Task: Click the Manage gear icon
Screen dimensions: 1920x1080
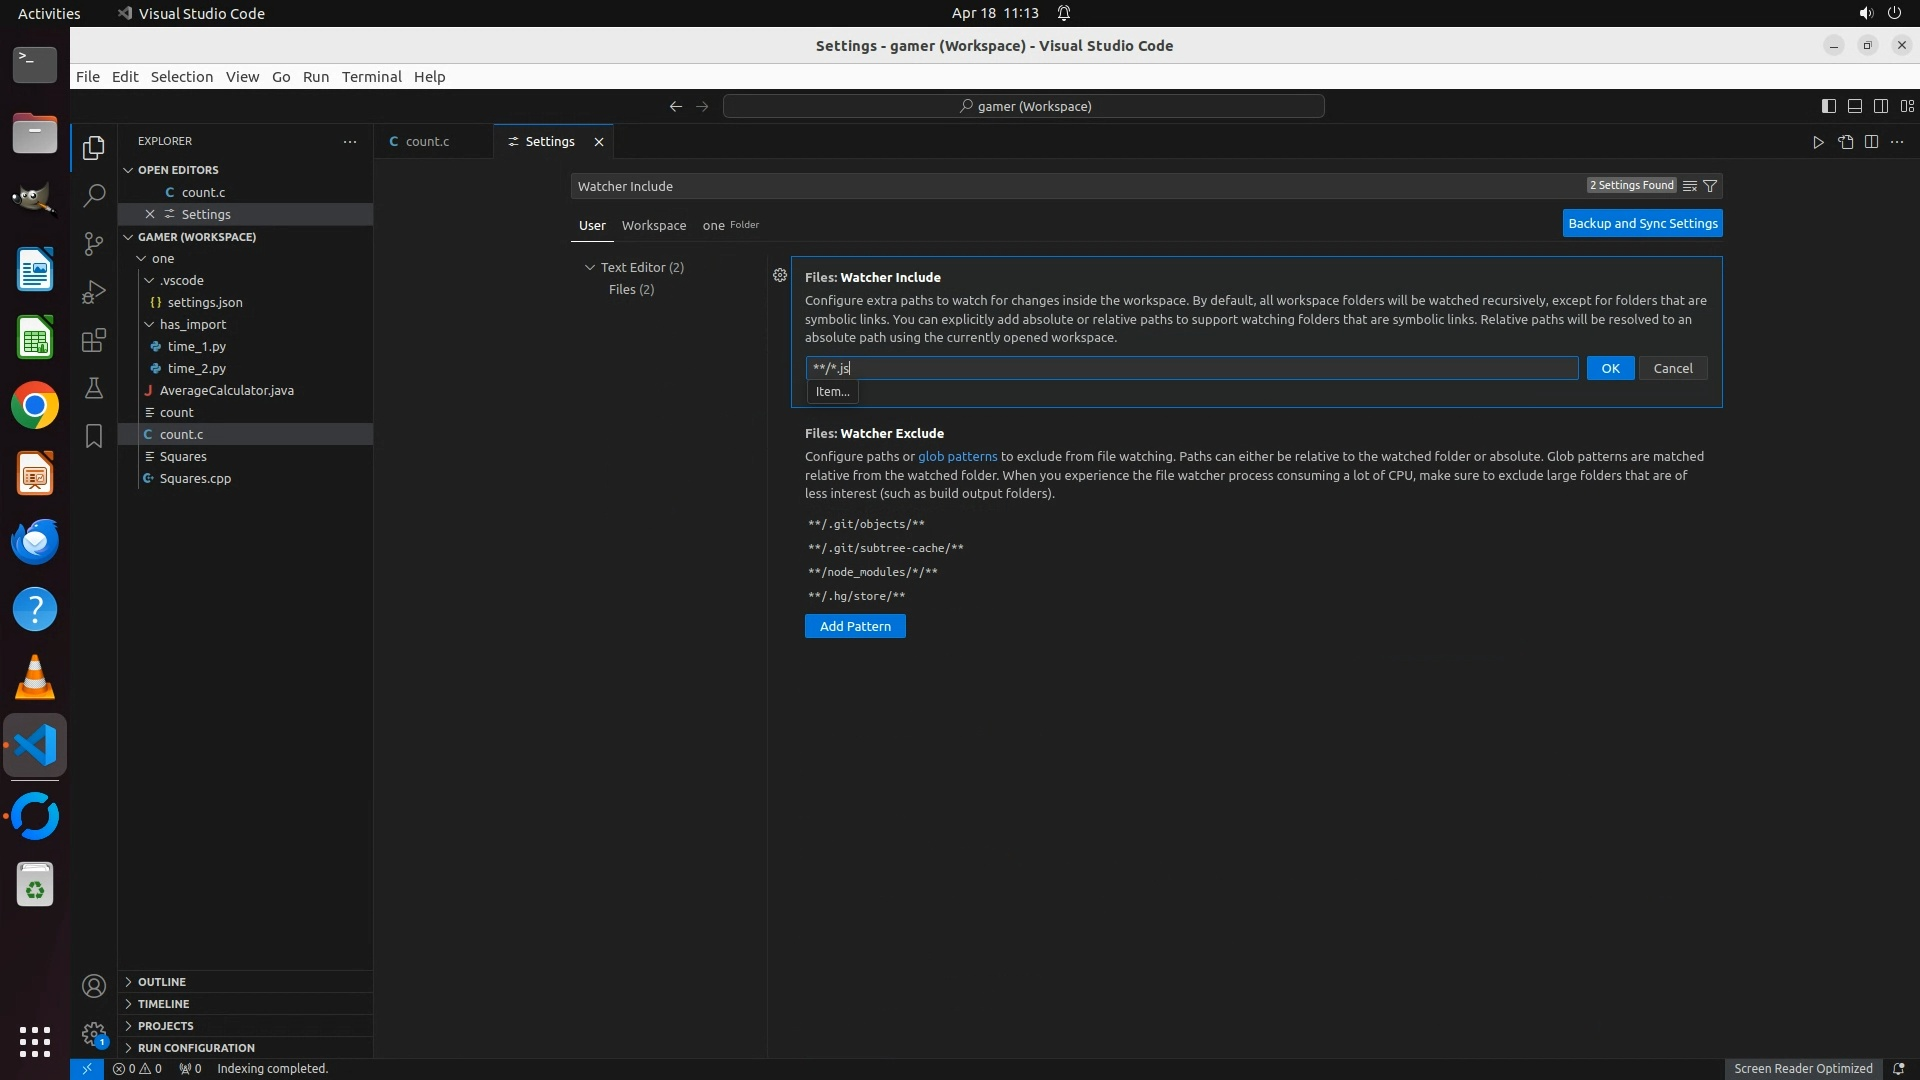Action: 94,1034
